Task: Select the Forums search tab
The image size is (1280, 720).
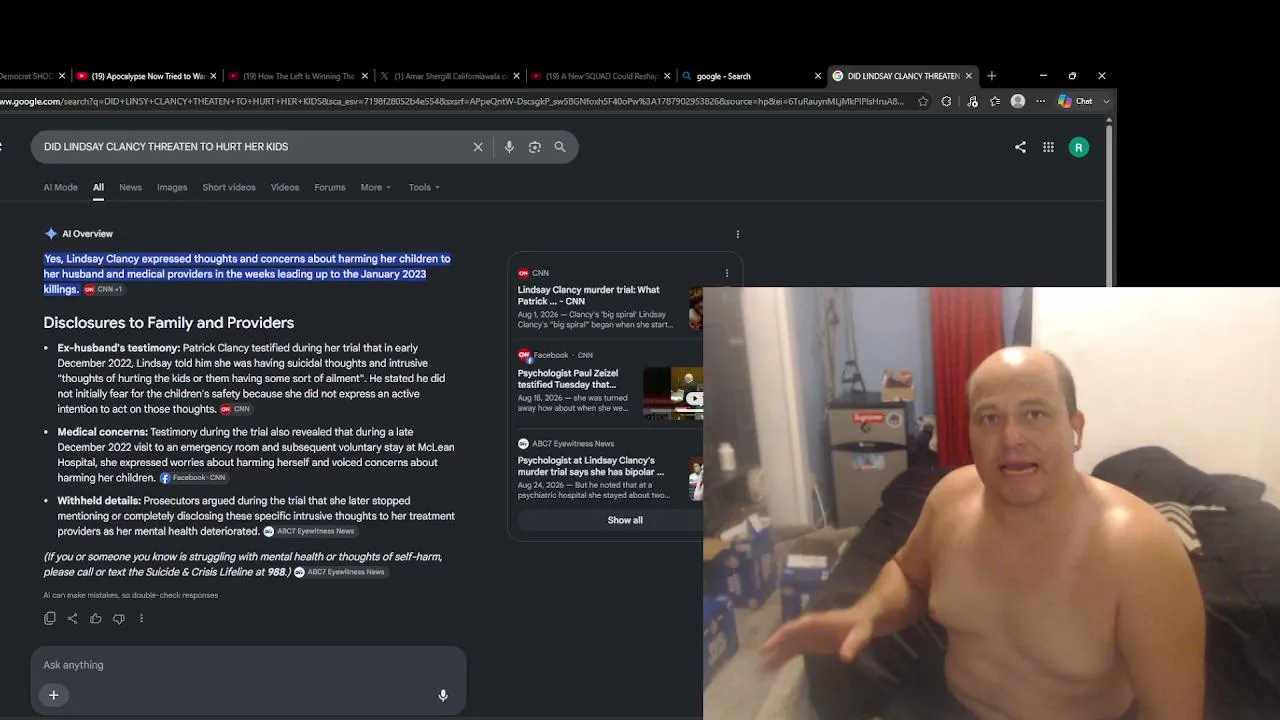Action: pos(330,187)
